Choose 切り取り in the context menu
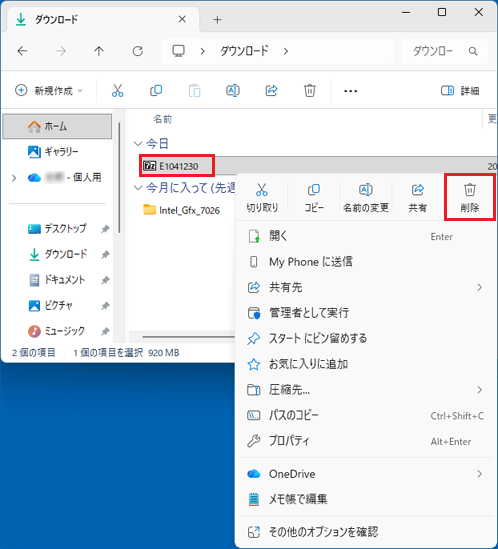 262,198
